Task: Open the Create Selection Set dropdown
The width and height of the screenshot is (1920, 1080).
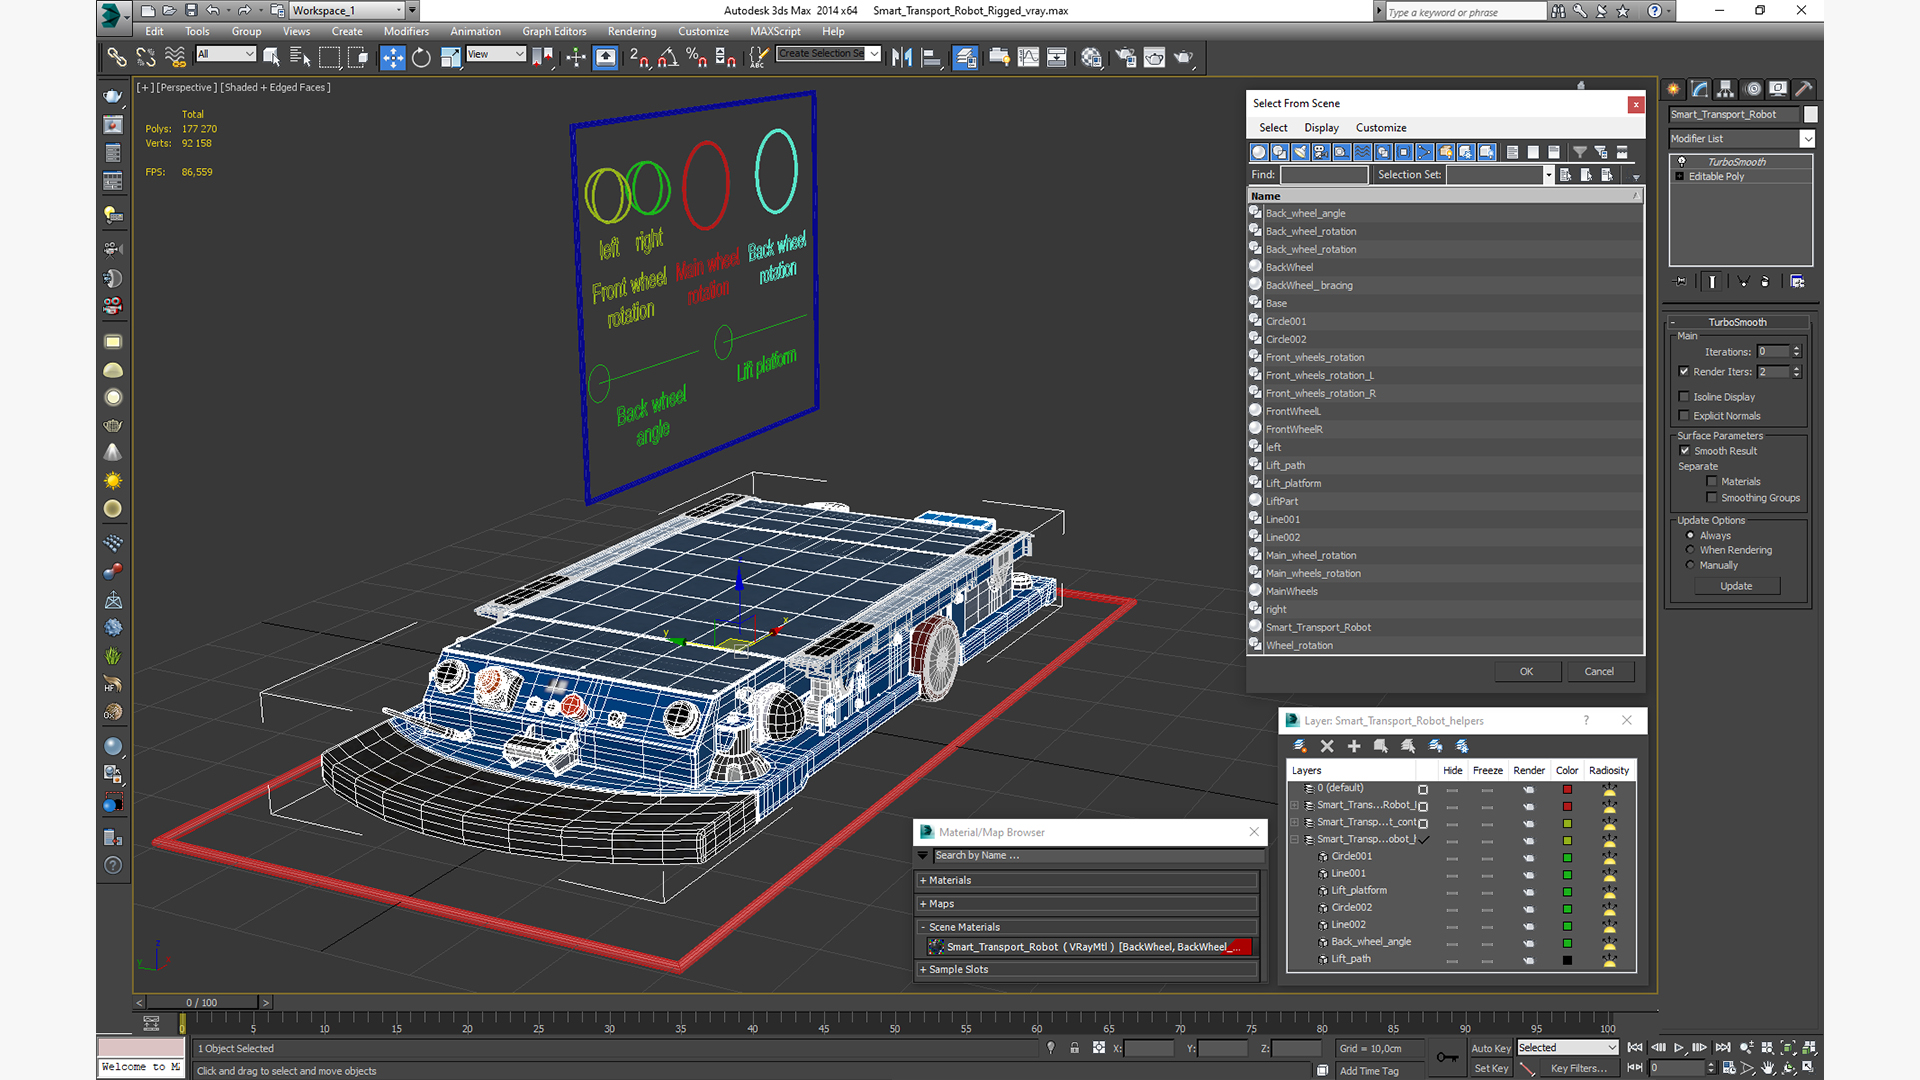Action: 875,54
